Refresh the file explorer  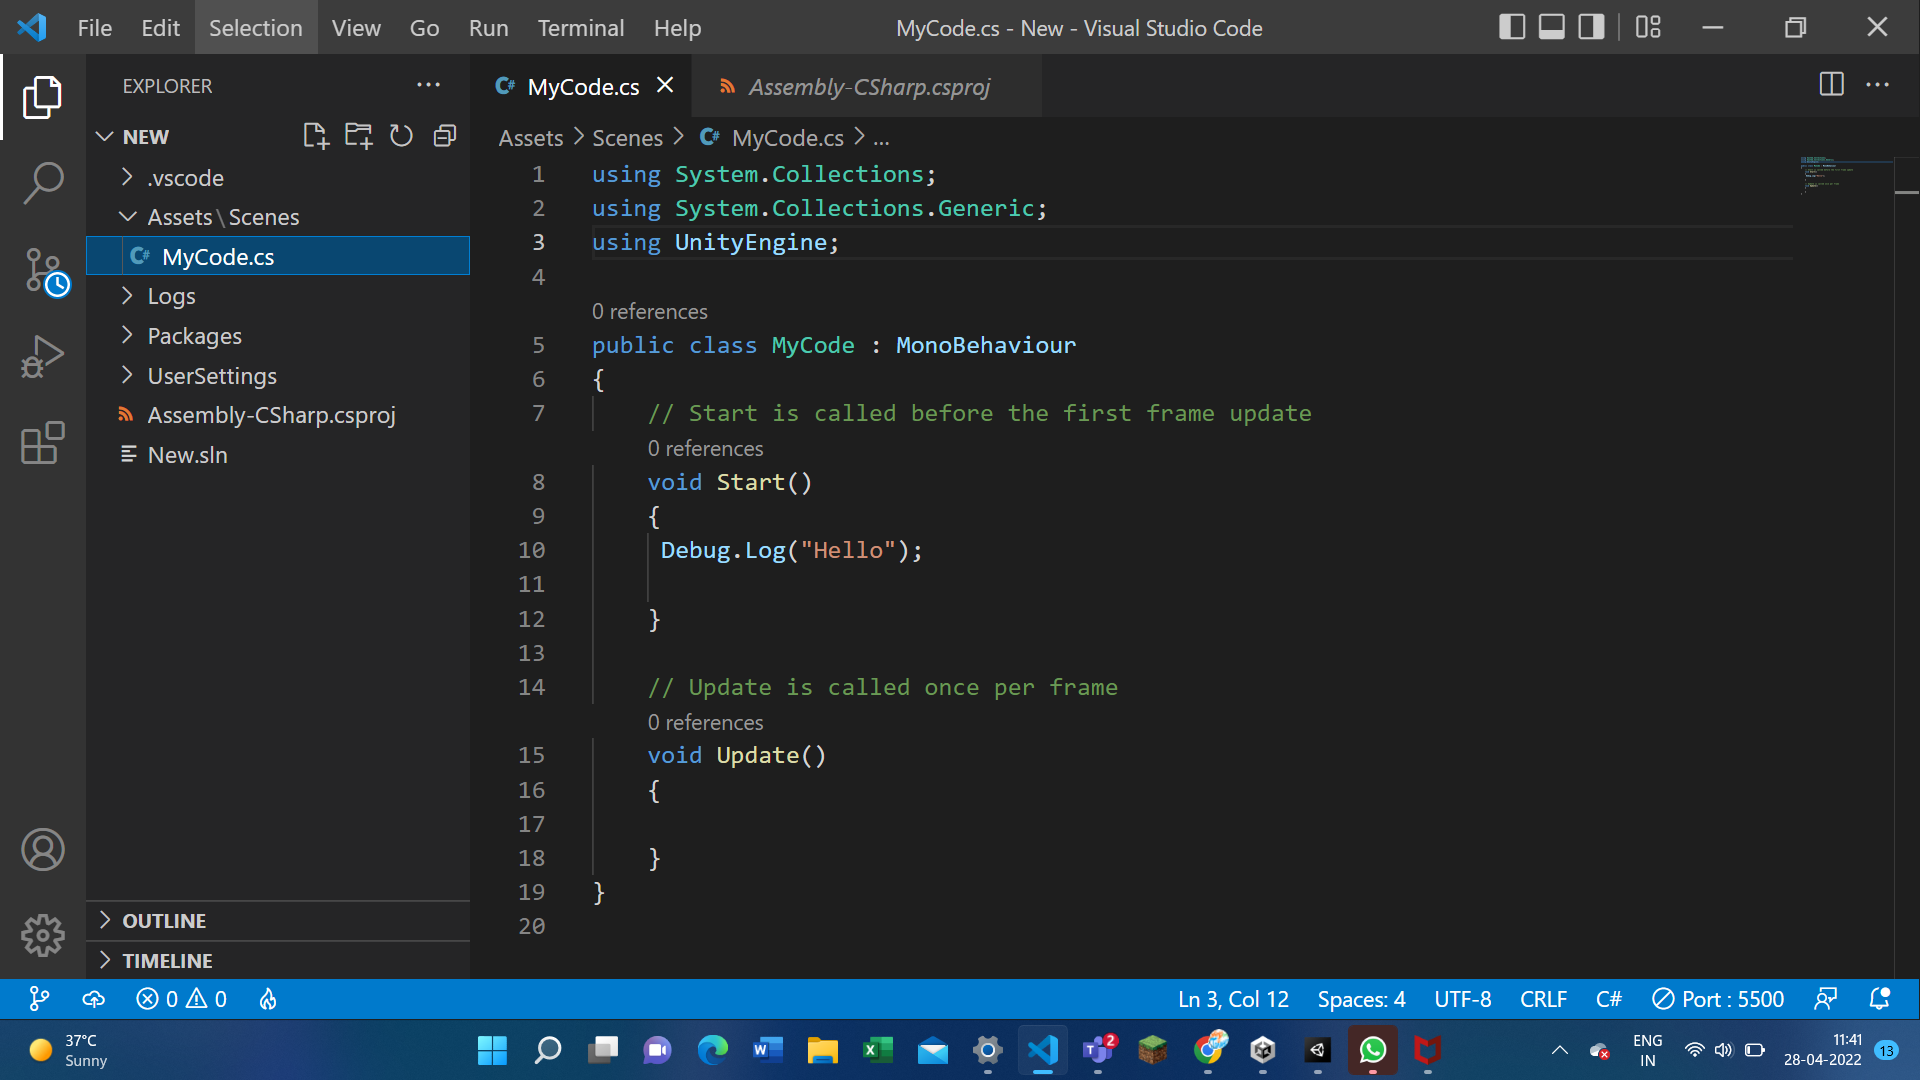(x=401, y=135)
